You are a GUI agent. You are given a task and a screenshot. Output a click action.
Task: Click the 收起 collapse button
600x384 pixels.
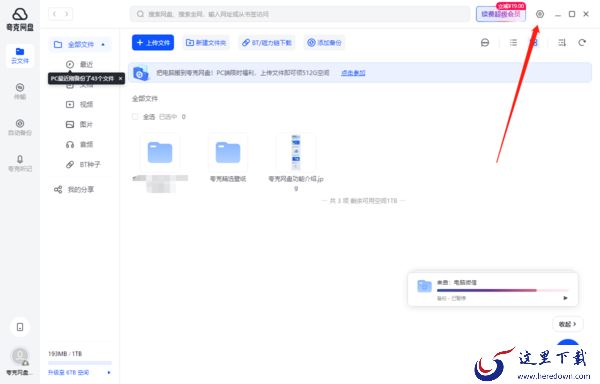coord(567,324)
